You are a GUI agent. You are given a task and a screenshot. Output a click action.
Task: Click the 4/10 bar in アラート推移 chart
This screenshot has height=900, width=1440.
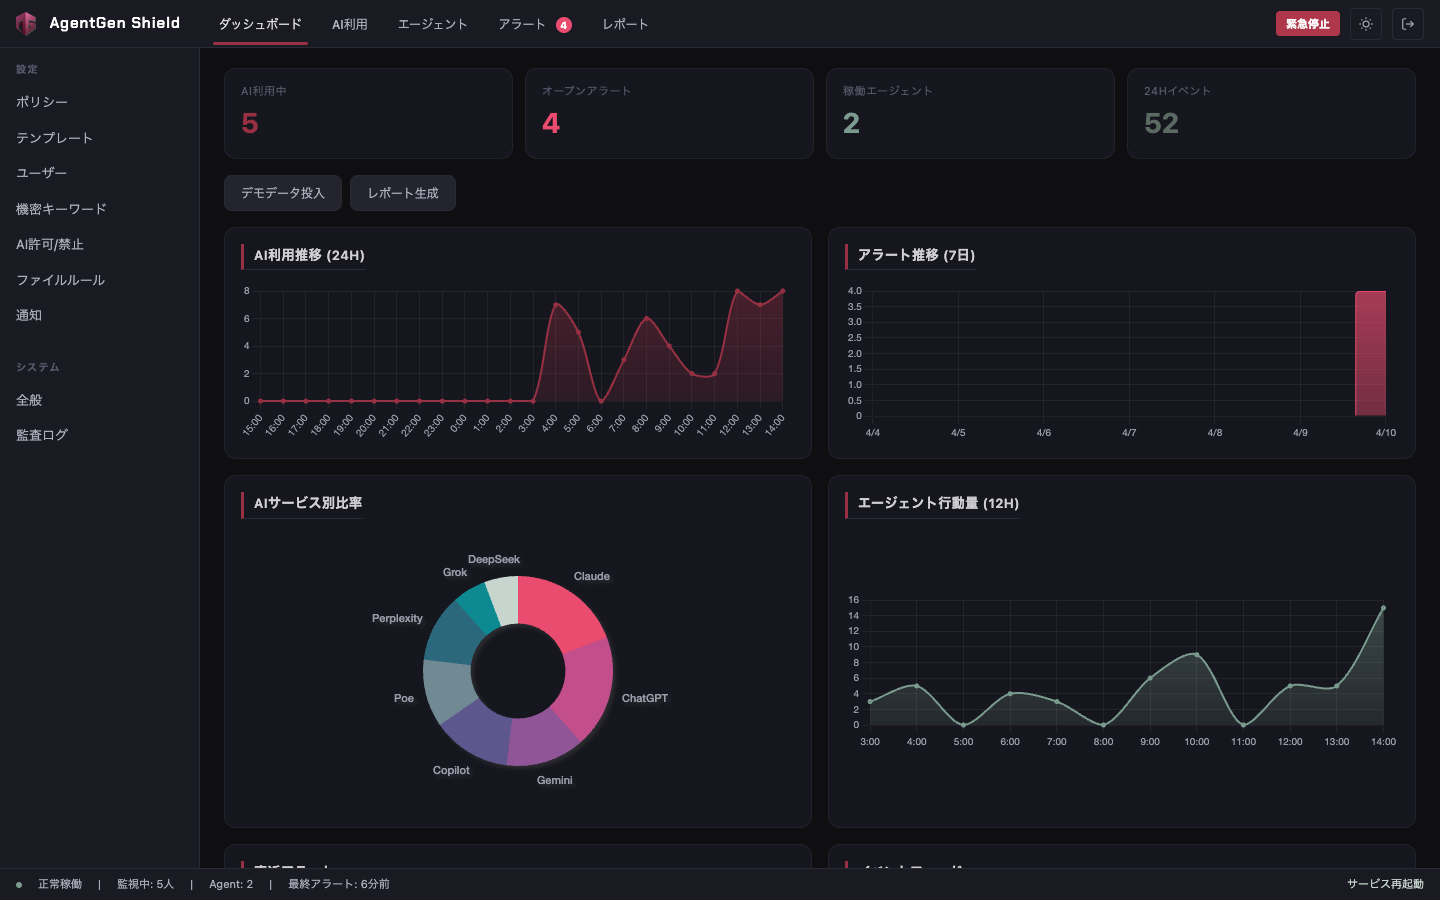click(x=1370, y=353)
